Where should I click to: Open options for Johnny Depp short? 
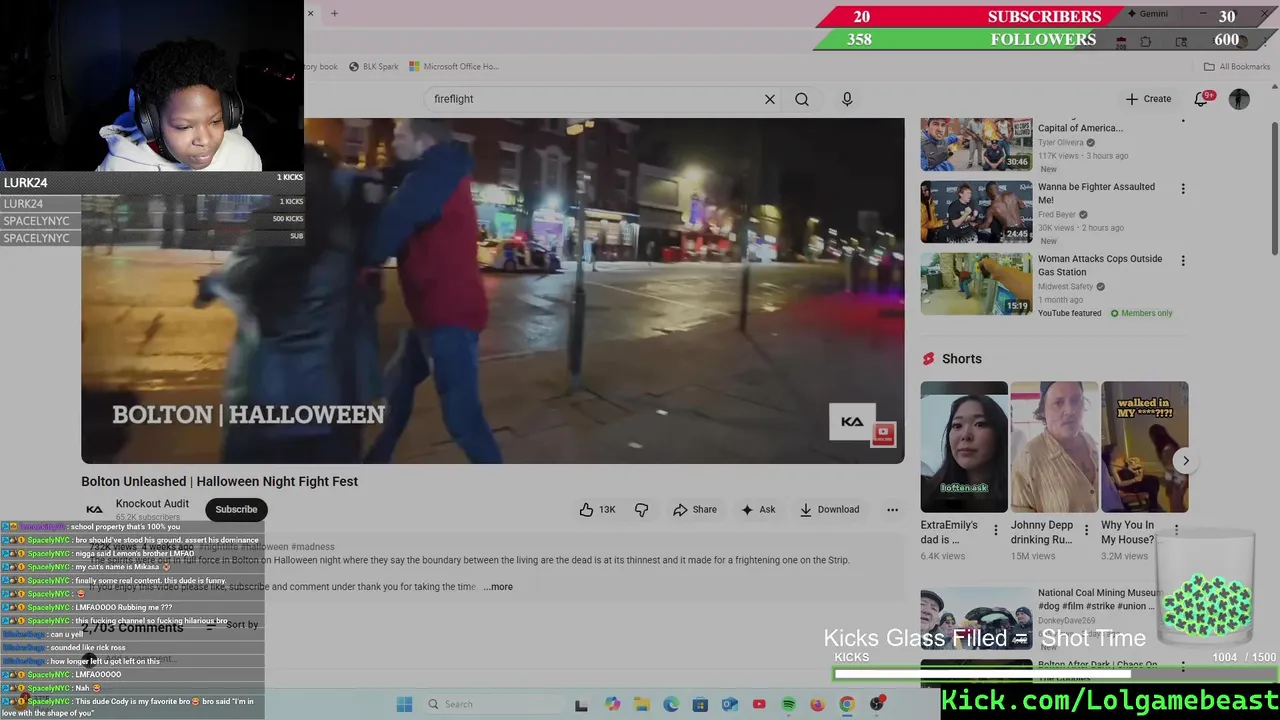[x=1086, y=530]
